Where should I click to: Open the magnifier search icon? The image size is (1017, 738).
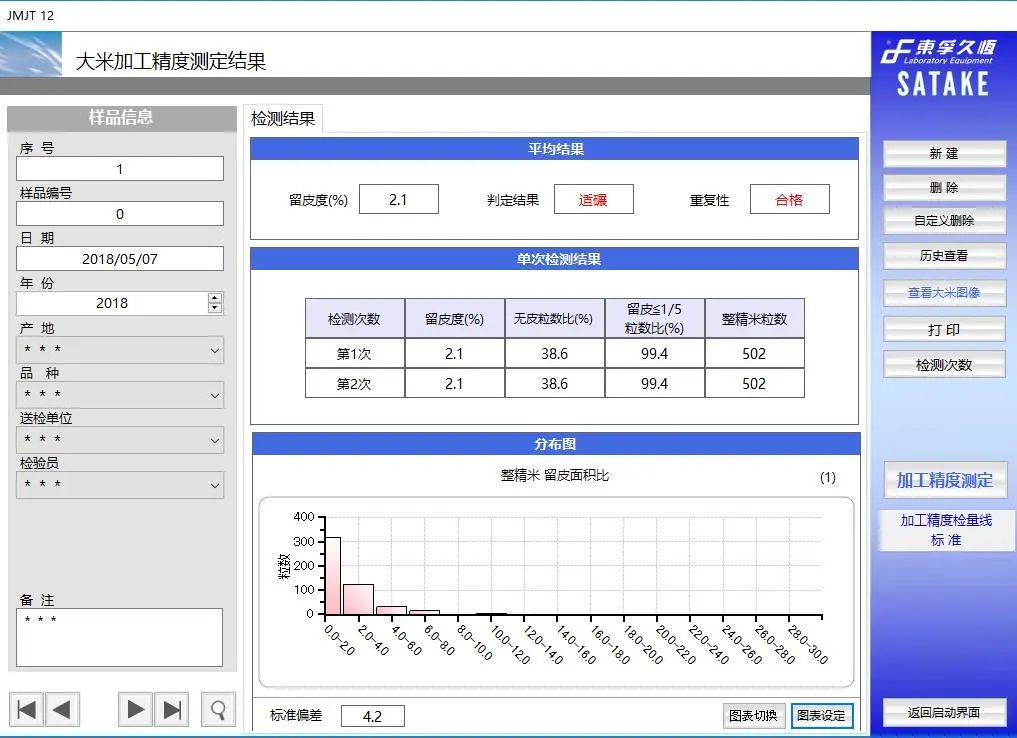tap(218, 709)
